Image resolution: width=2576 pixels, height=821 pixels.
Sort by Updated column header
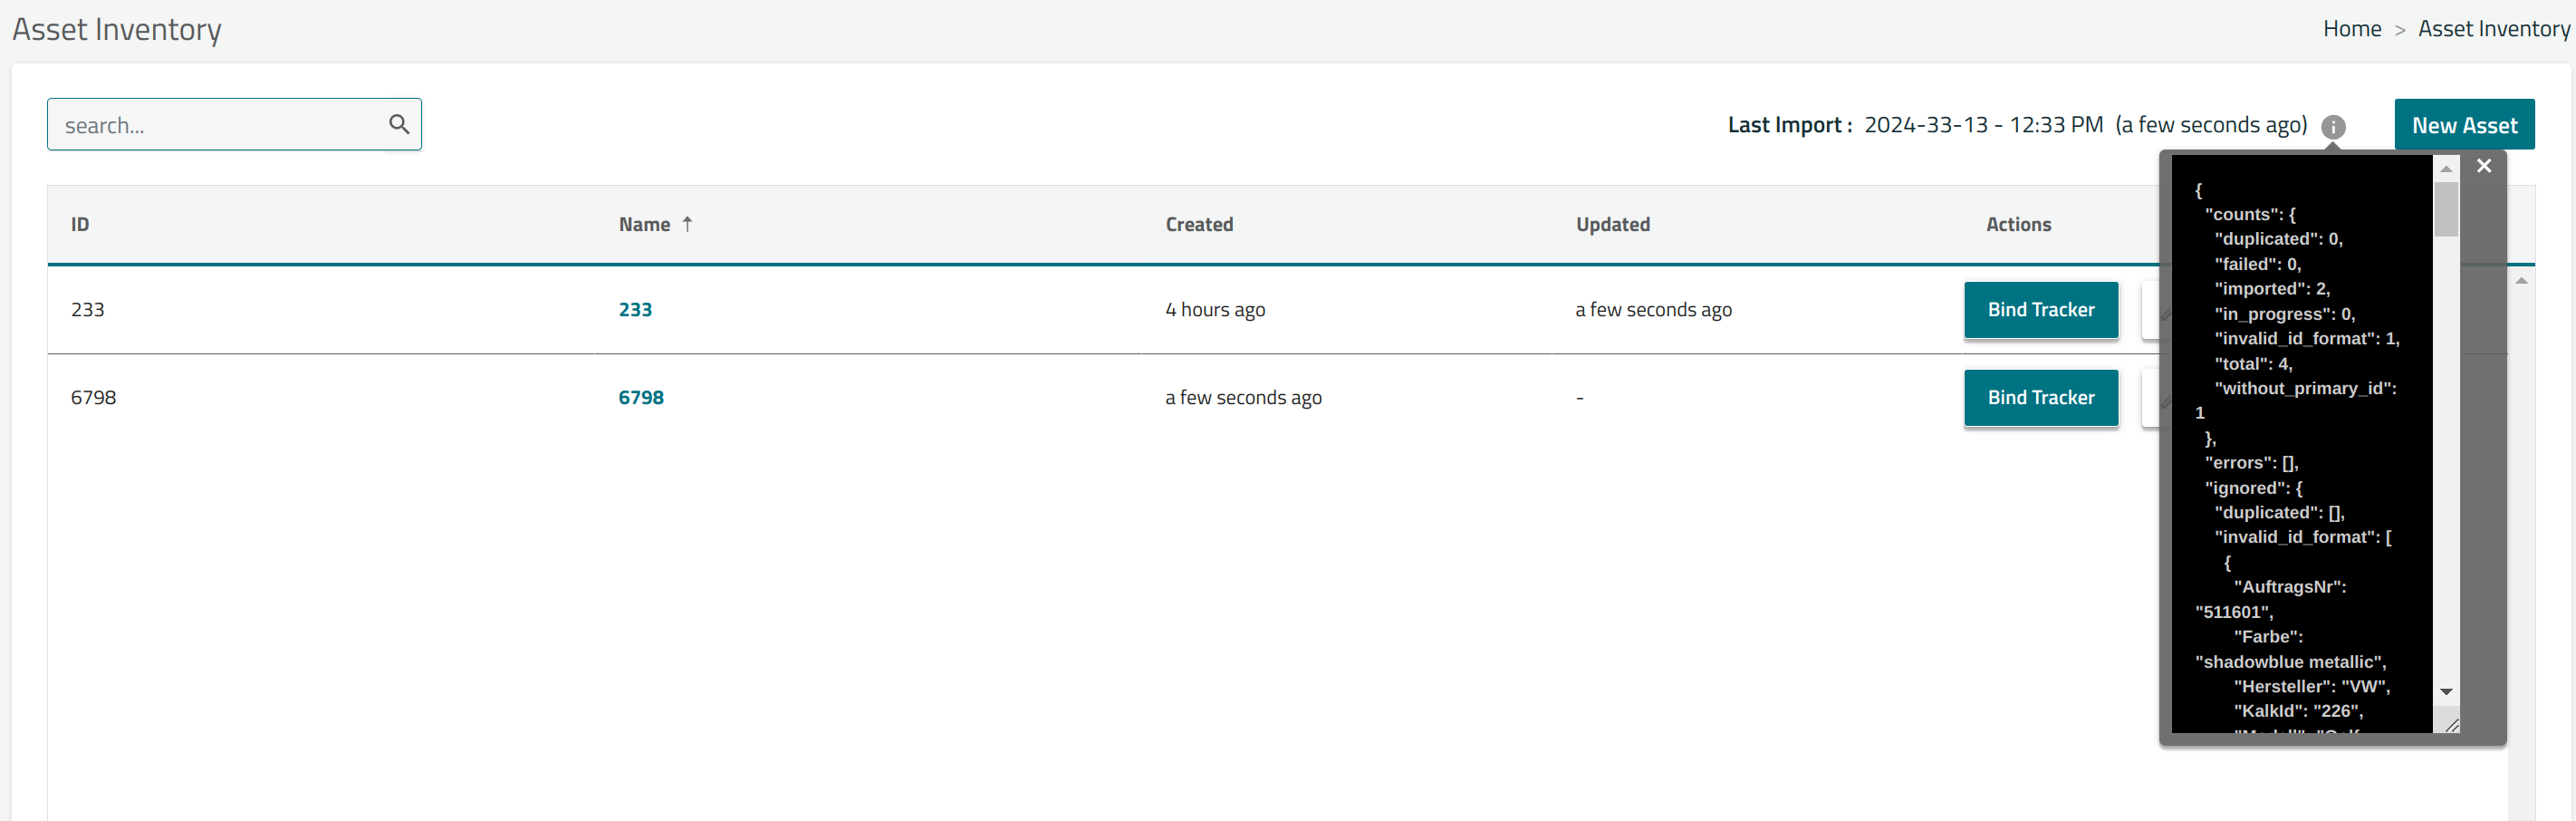[x=1612, y=225]
